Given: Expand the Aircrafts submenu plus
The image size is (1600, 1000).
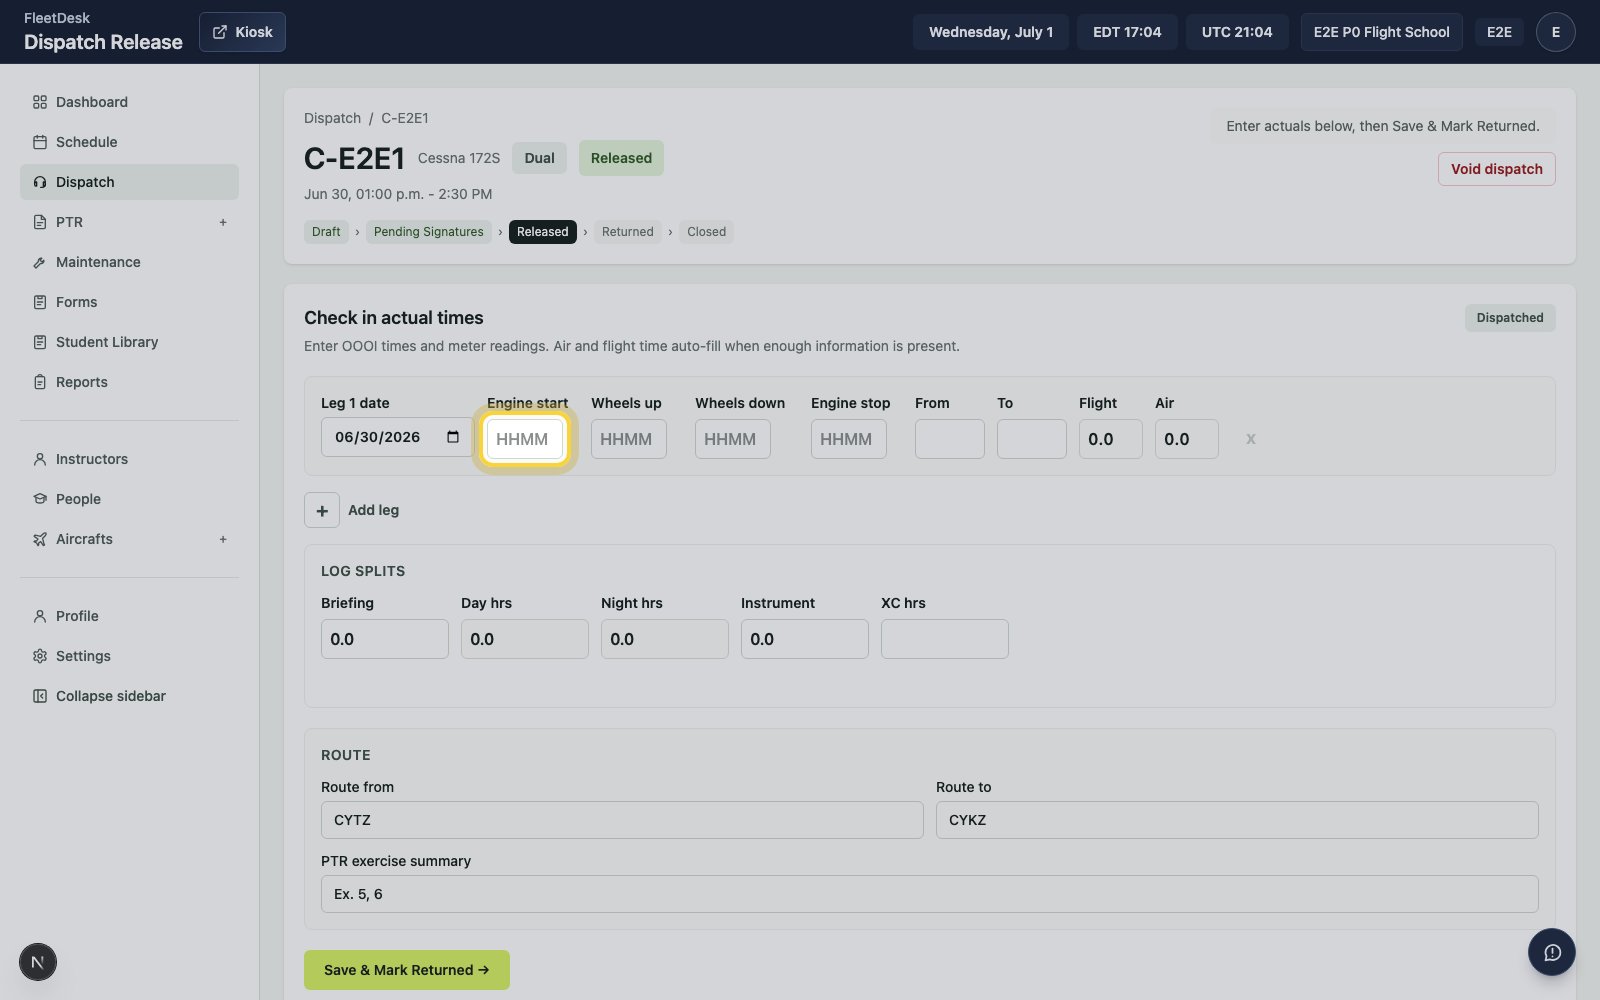Looking at the screenshot, I should click(223, 539).
